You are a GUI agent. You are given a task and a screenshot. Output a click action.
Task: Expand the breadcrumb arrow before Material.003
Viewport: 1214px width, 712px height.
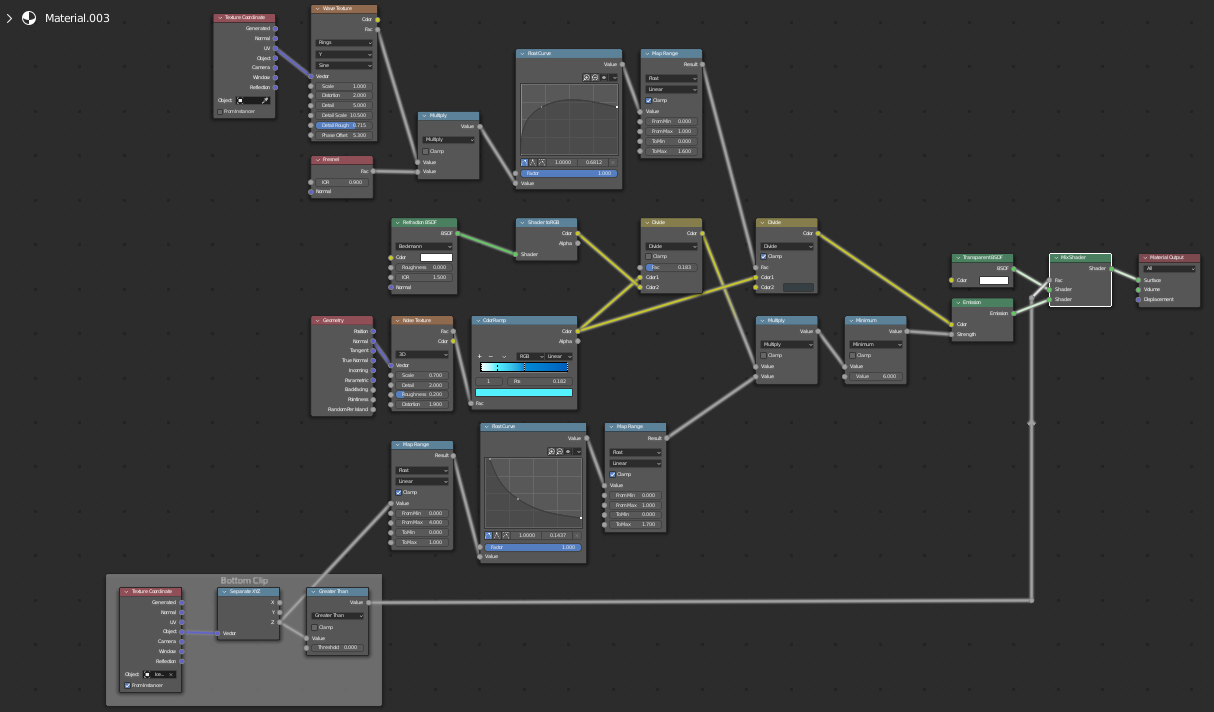tap(9, 18)
